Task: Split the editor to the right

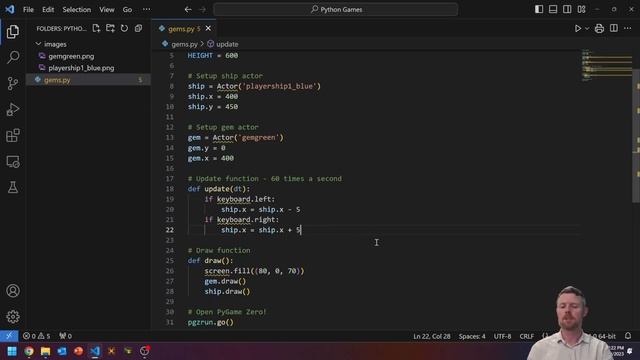Action: coord(613,28)
